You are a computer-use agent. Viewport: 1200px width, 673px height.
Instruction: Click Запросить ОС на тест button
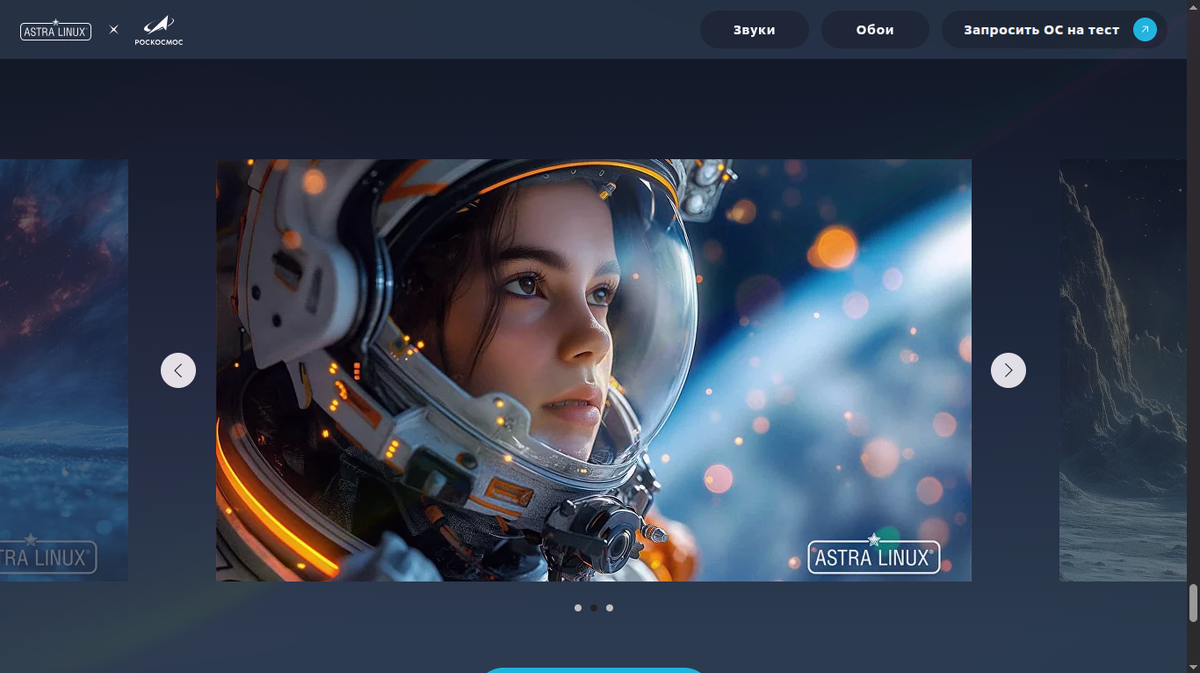click(x=1054, y=30)
